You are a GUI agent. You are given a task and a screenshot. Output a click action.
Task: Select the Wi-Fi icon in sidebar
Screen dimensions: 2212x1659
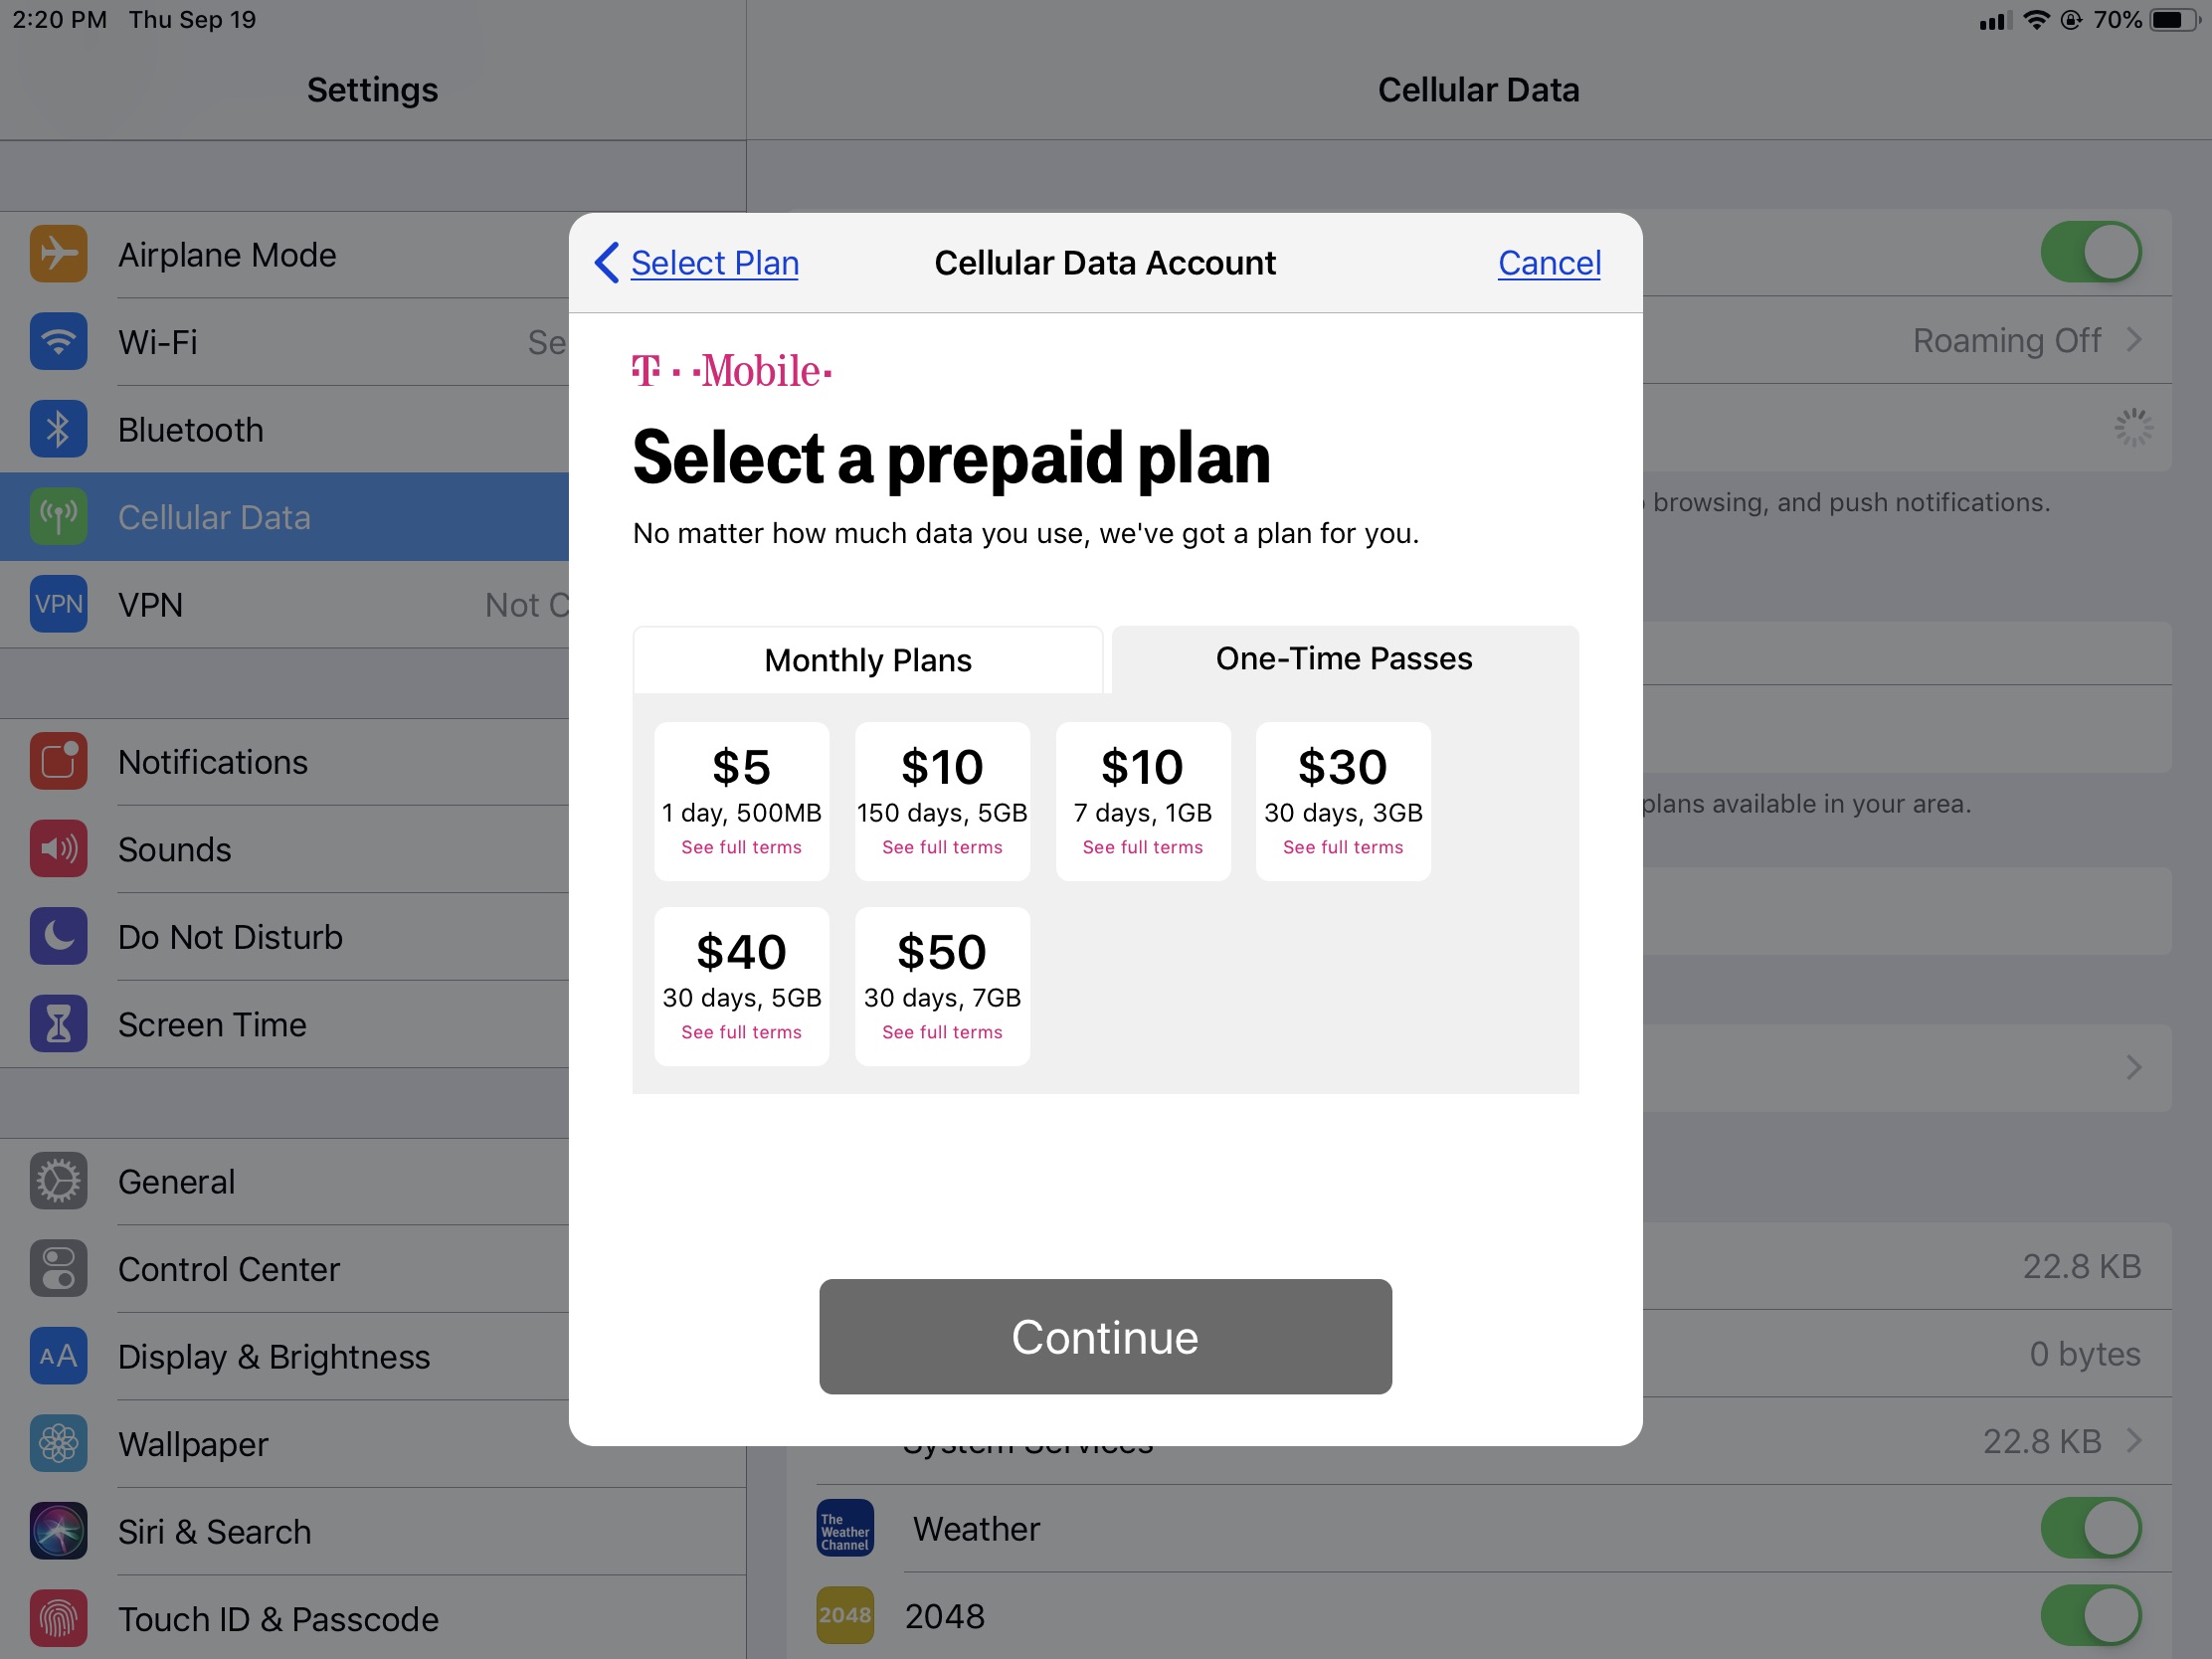point(57,341)
